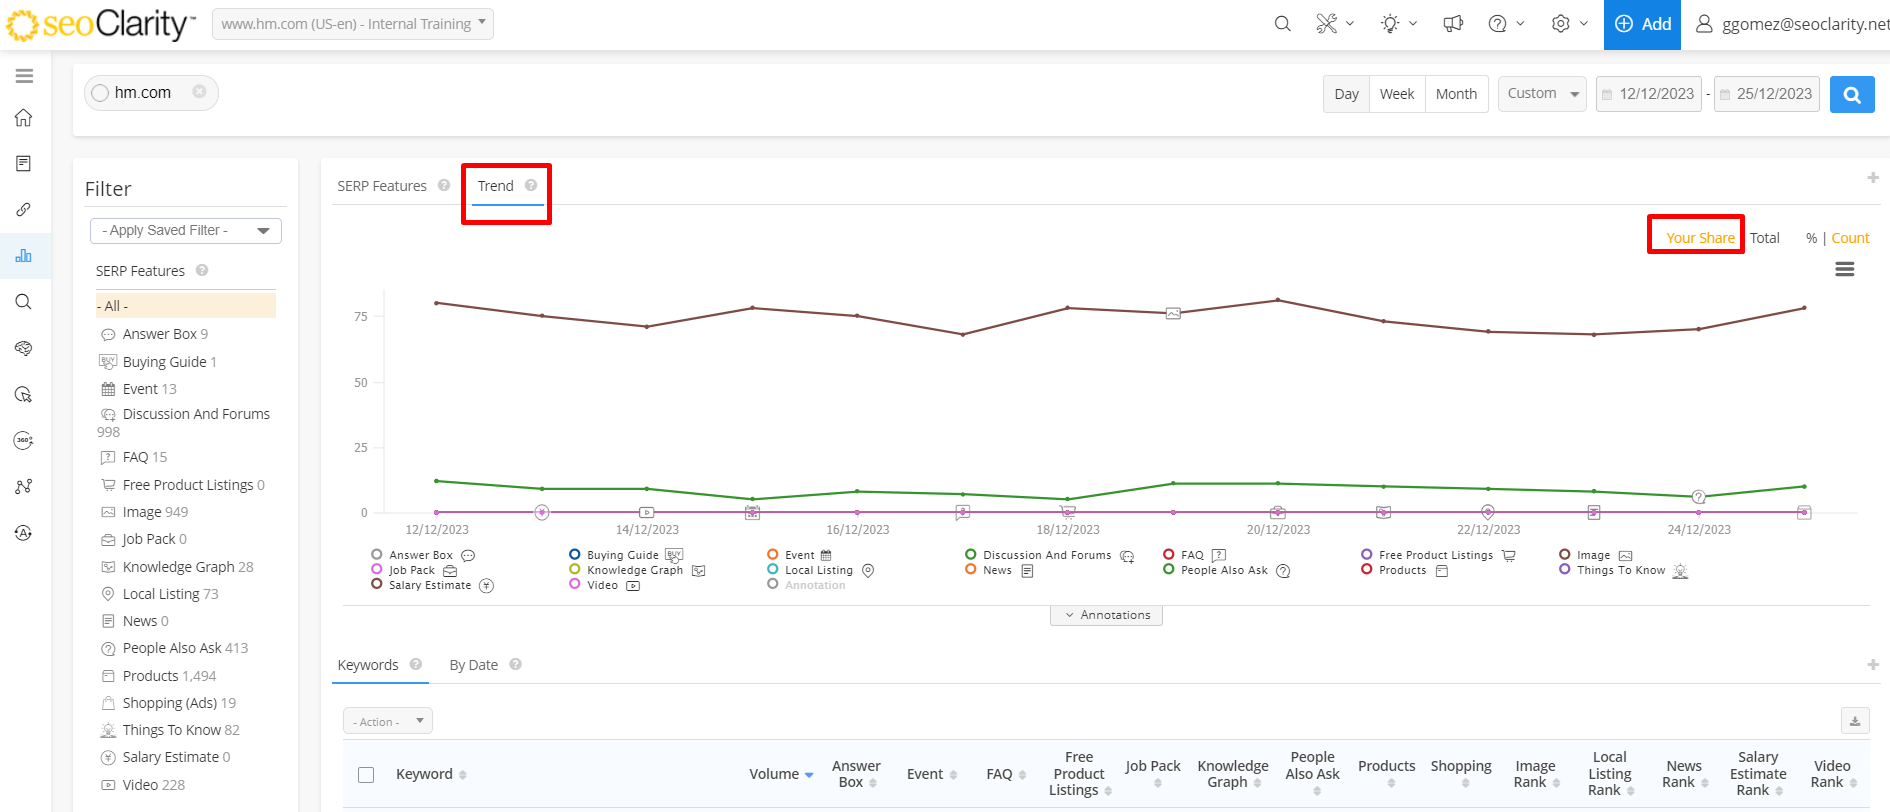Click the search magnifier icon in top bar
This screenshot has height=812, width=1890.
point(1282,24)
